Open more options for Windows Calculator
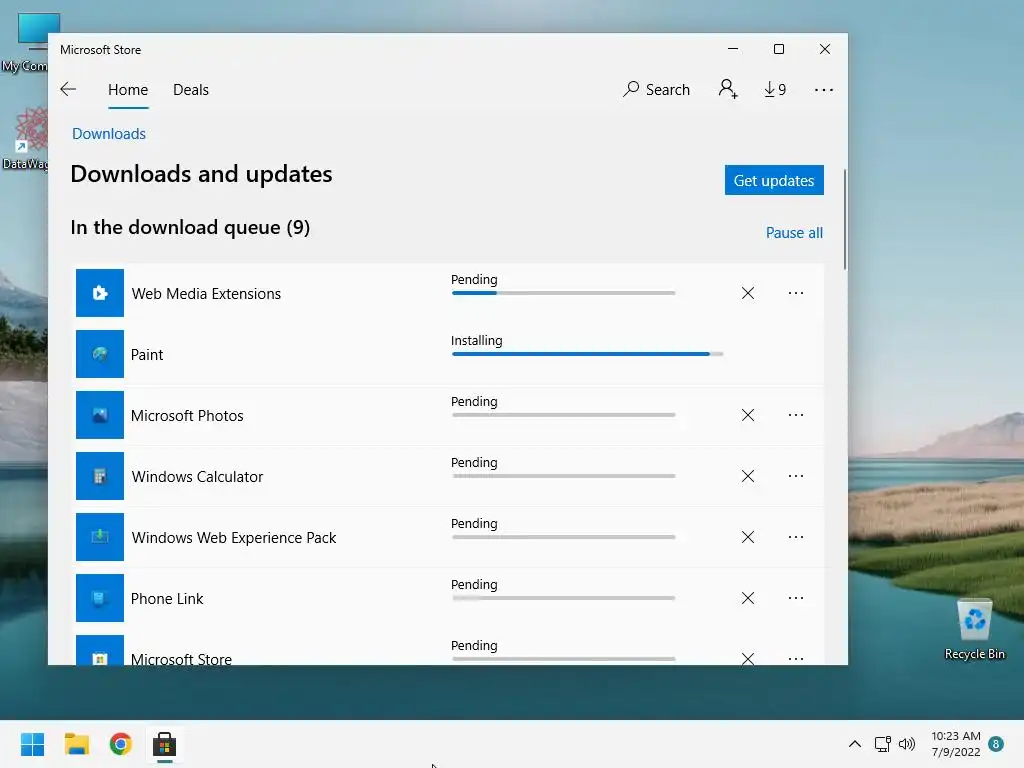Image resolution: width=1024 pixels, height=768 pixels. pyautogui.click(x=795, y=476)
